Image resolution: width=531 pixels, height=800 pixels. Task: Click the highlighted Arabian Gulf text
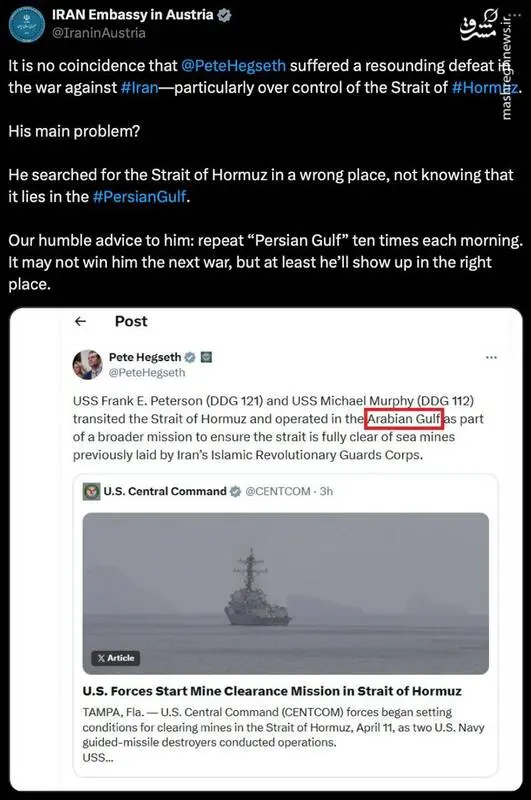(x=404, y=419)
